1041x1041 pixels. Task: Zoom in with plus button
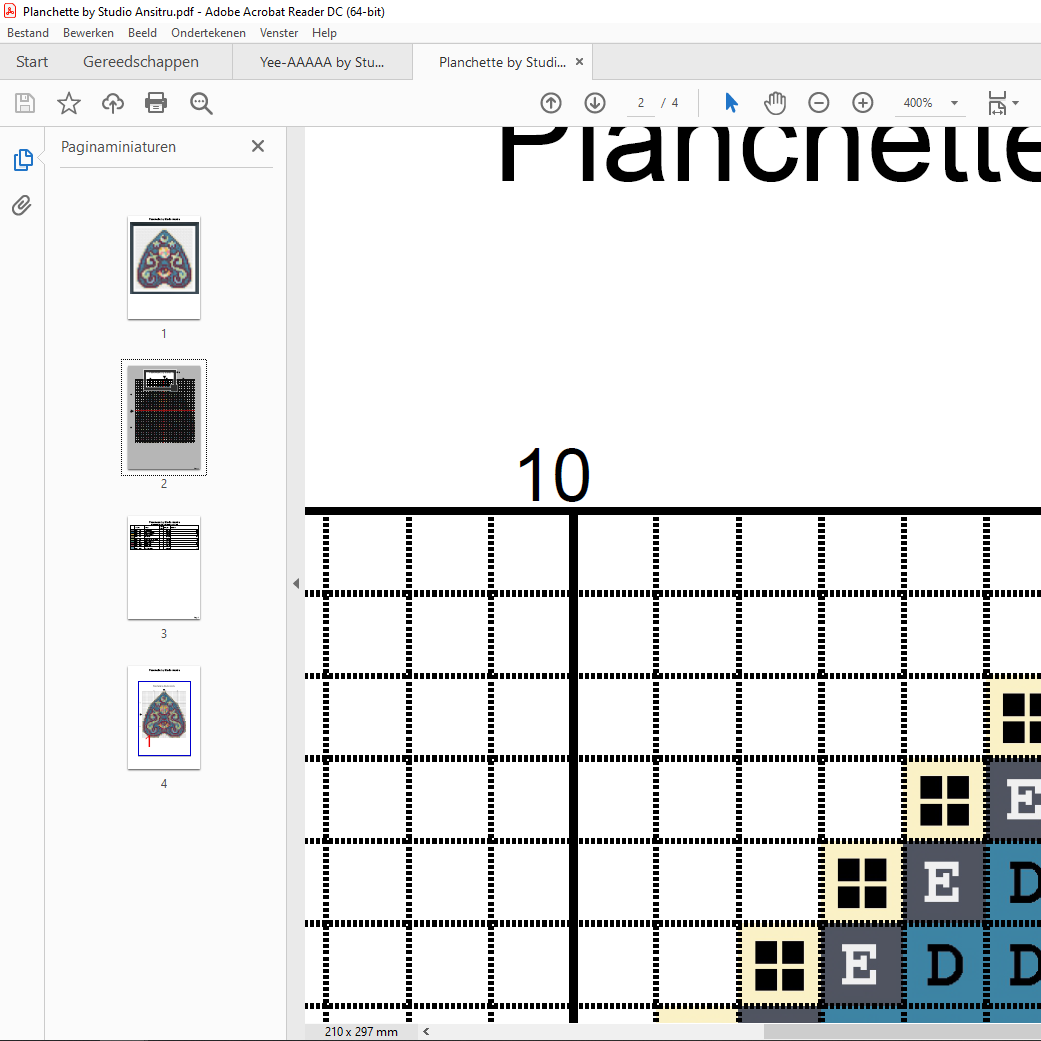tap(863, 103)
